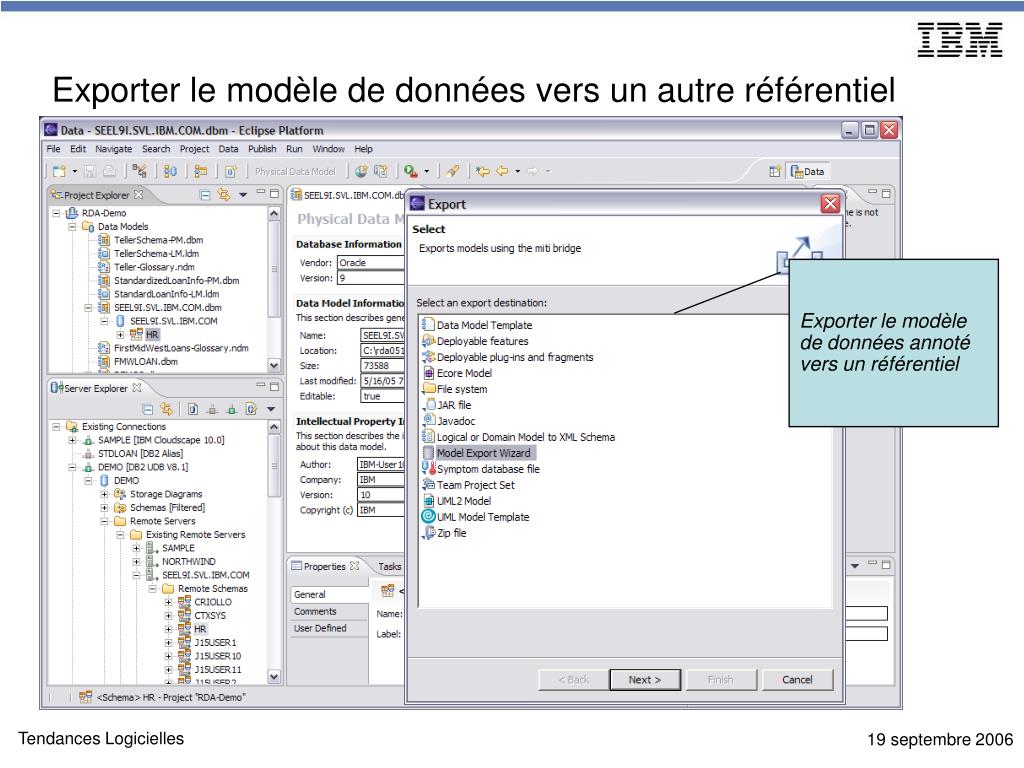1024x768 pixels.
Task: Collapse the RDA-Demo project node
Action: pos(57,213)
